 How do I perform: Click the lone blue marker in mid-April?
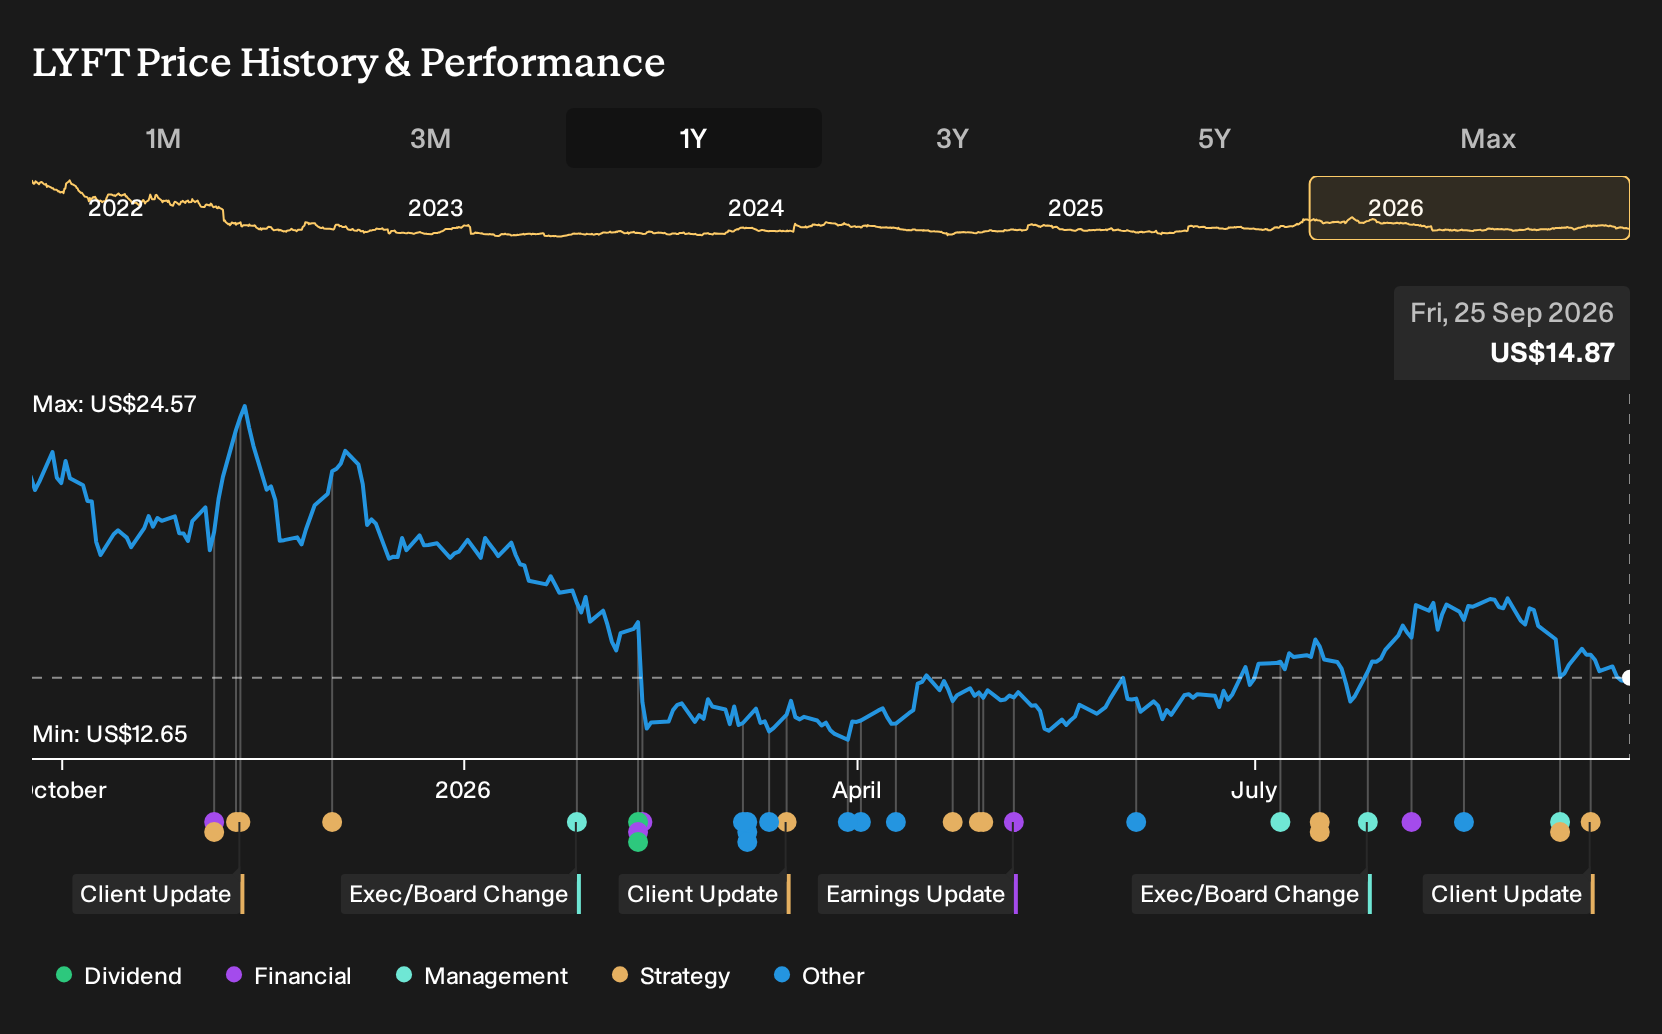[x=896, y=822]
